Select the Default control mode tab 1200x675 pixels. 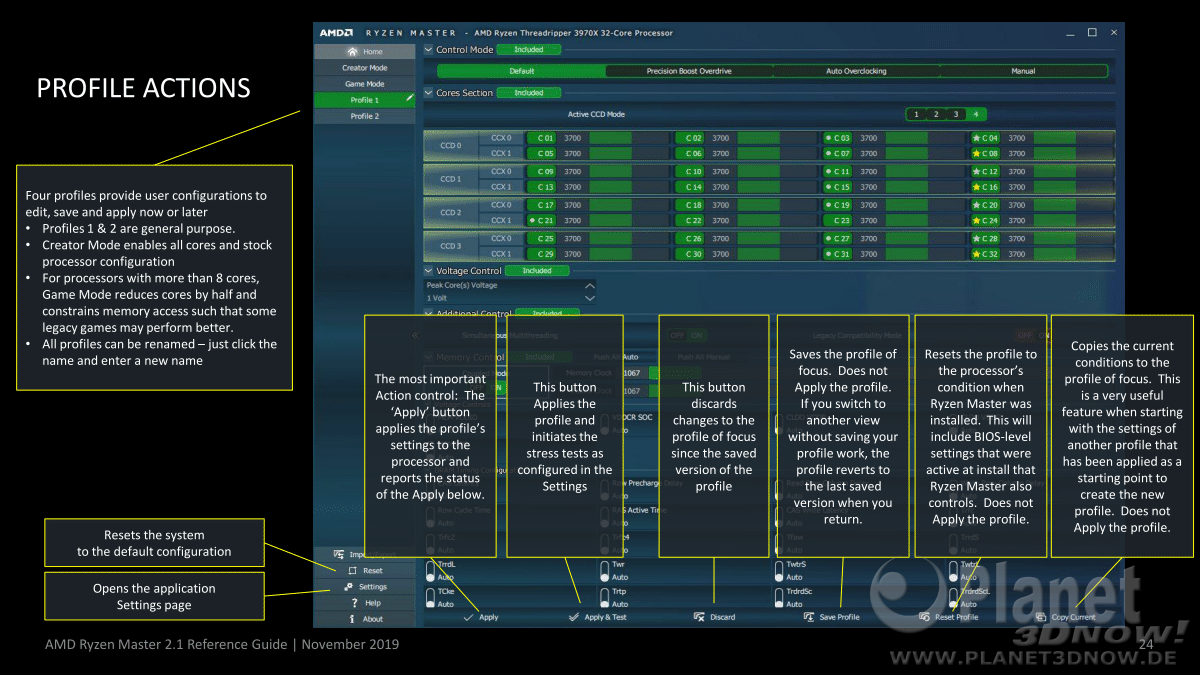point(521,71)
